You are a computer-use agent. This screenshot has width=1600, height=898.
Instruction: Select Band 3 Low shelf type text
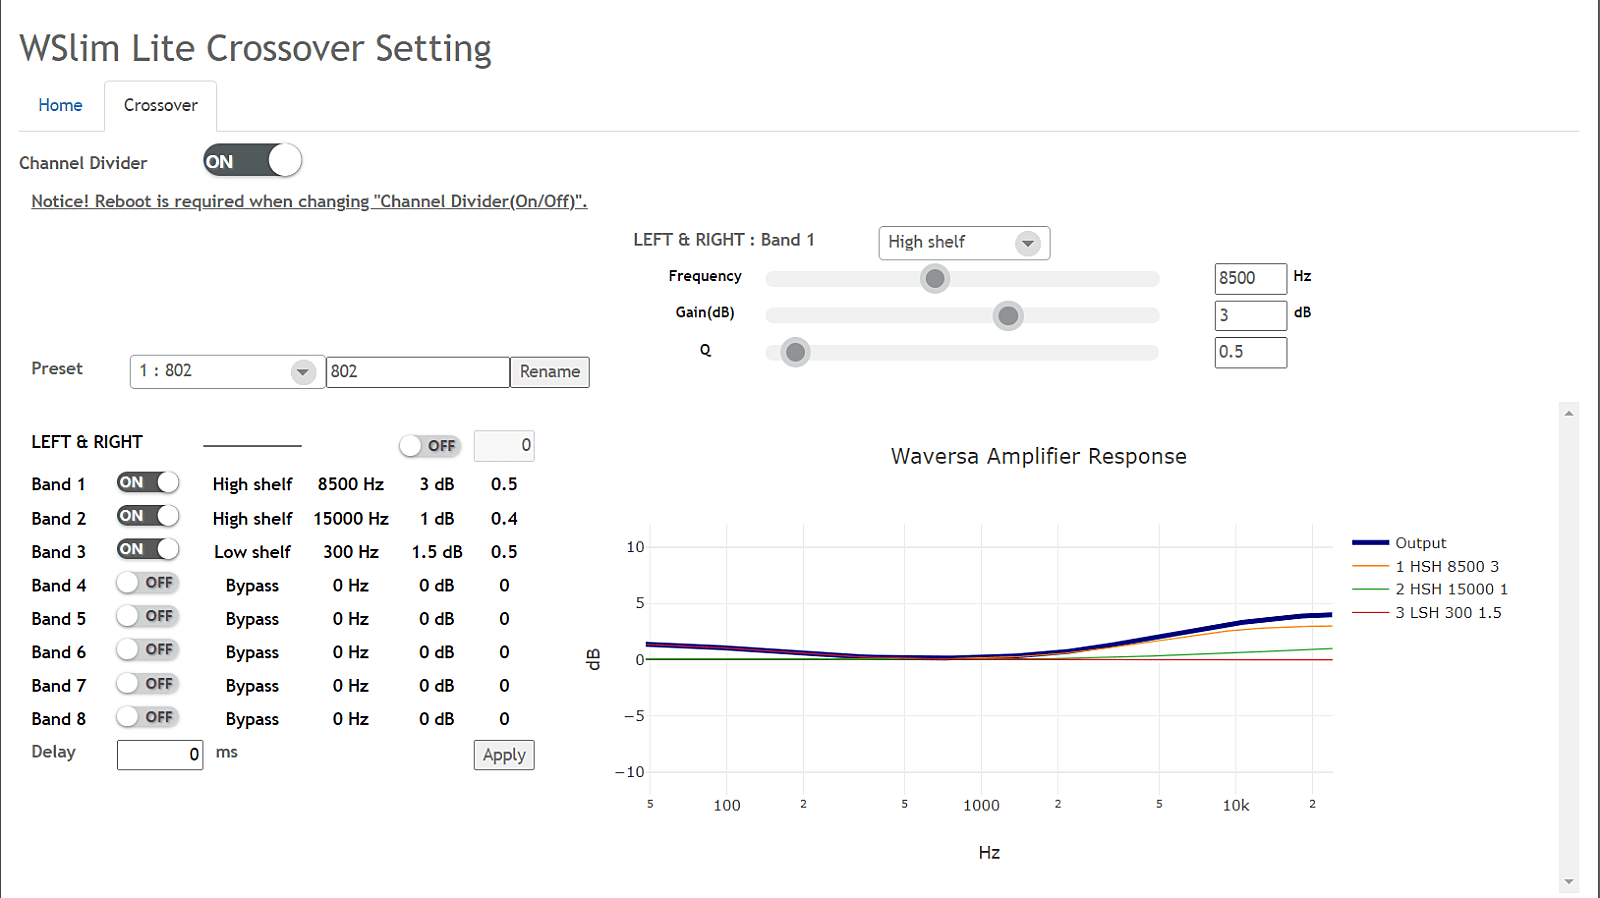[252, 552]
